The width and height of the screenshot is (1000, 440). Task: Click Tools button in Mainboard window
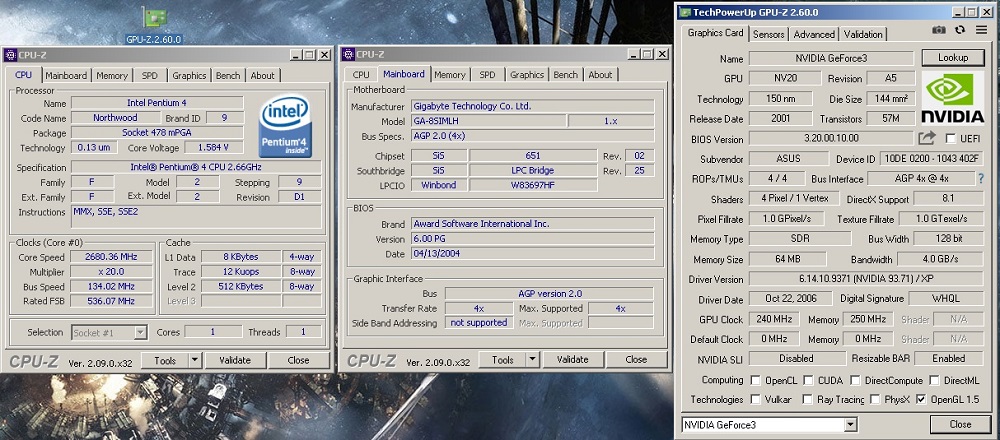(x=503, y=360)
